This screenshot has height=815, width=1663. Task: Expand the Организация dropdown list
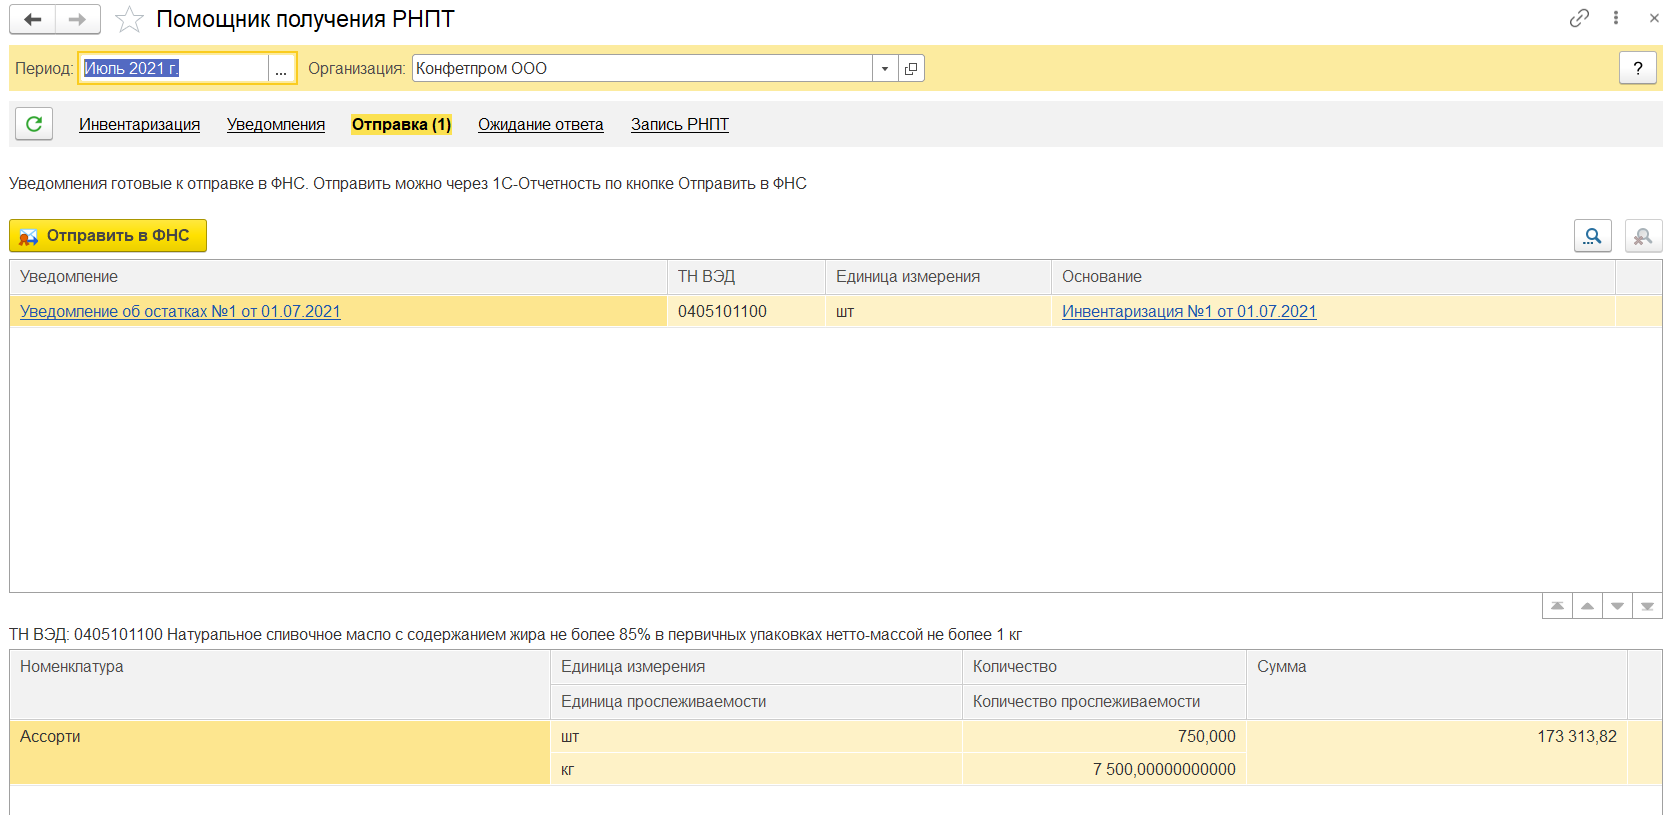point(885,68)
